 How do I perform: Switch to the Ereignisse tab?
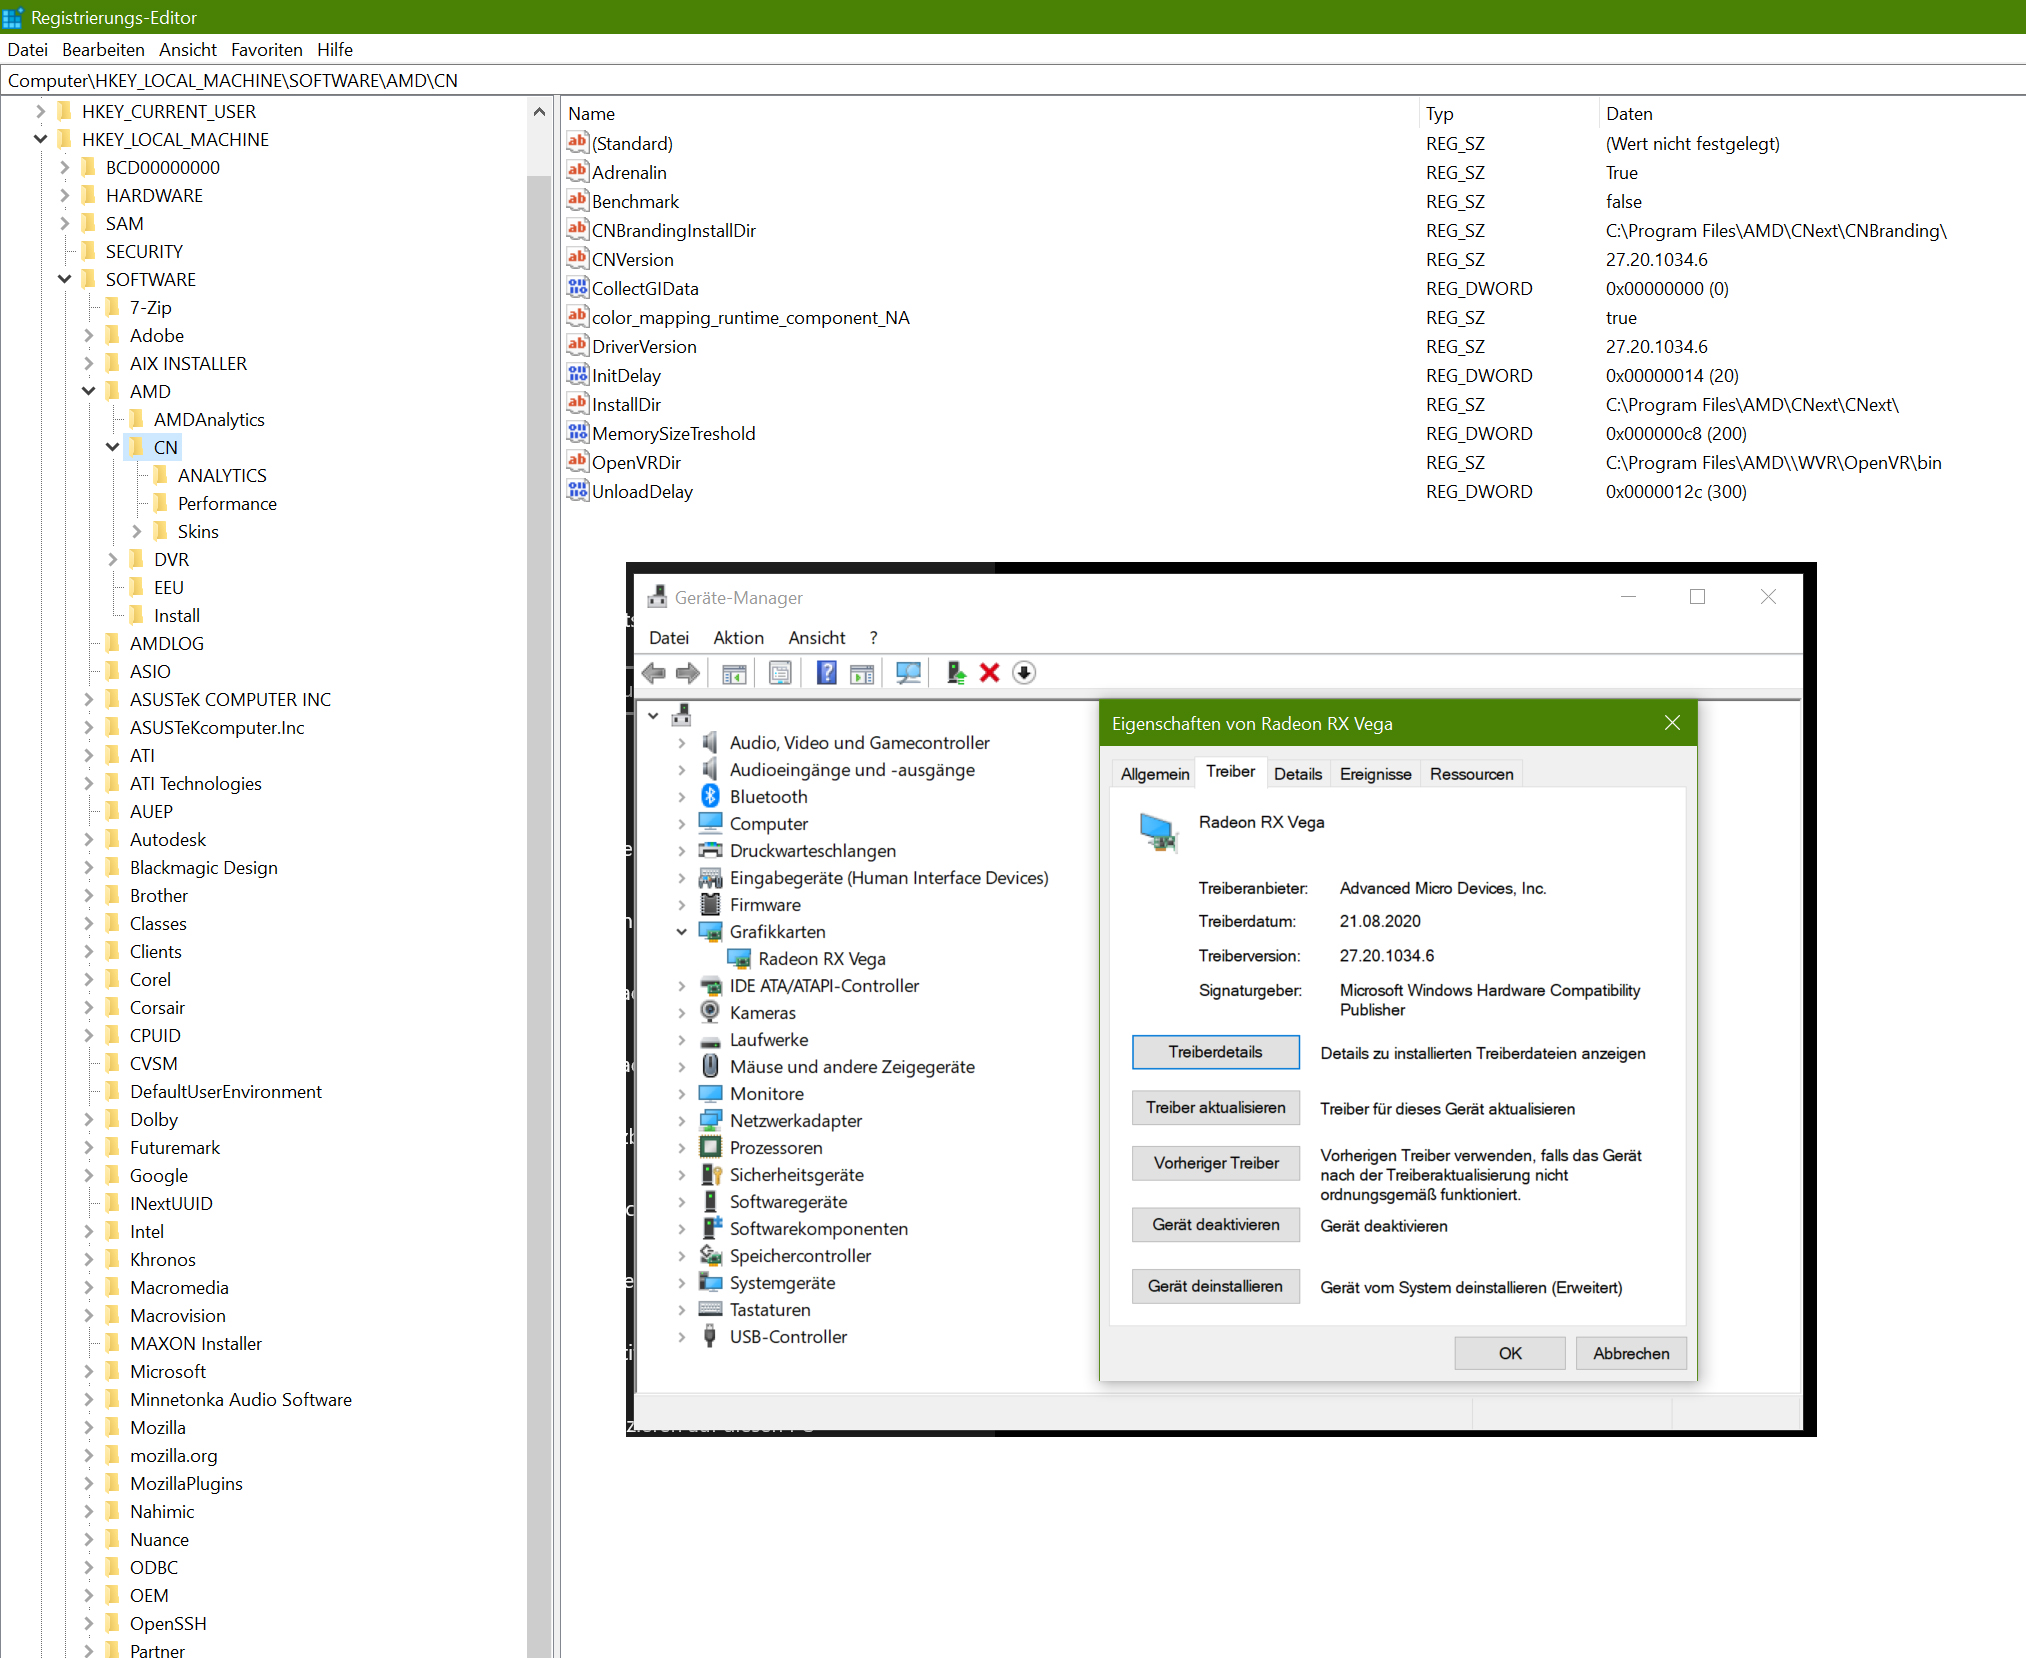pyautogui.click(x=1375, y=774)
